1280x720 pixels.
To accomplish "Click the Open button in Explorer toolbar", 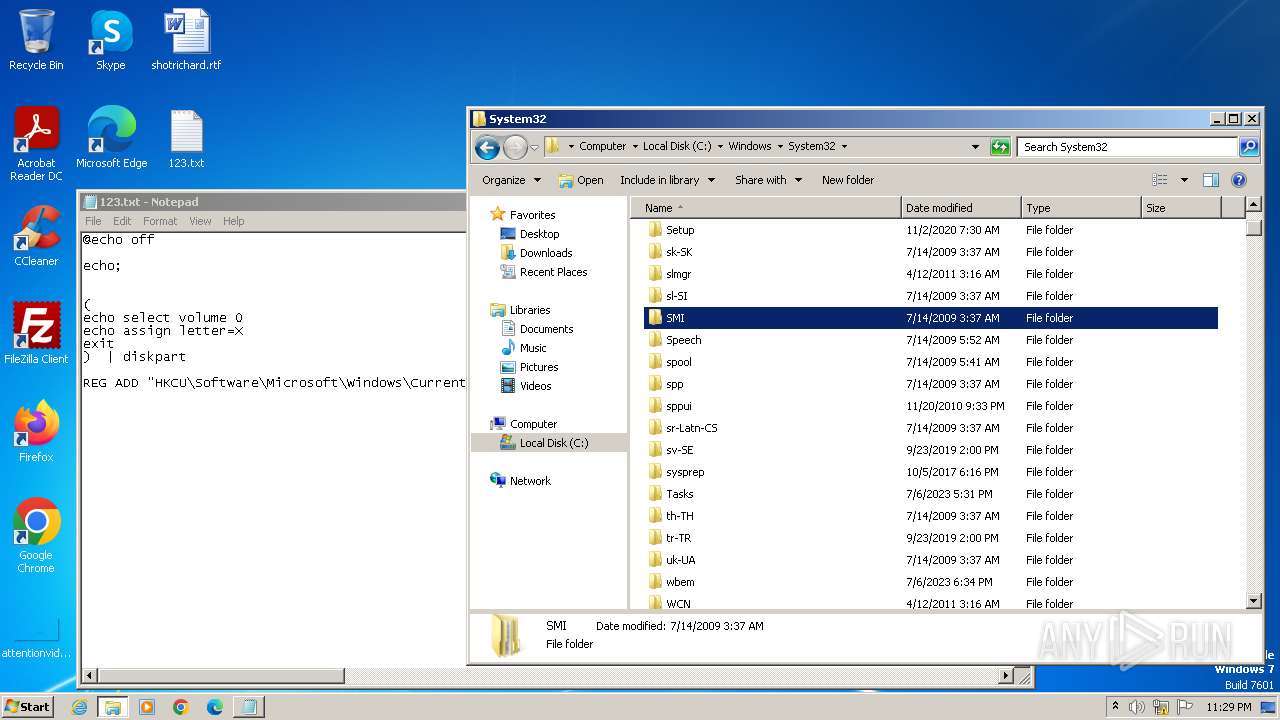I will tap(581, 180).
